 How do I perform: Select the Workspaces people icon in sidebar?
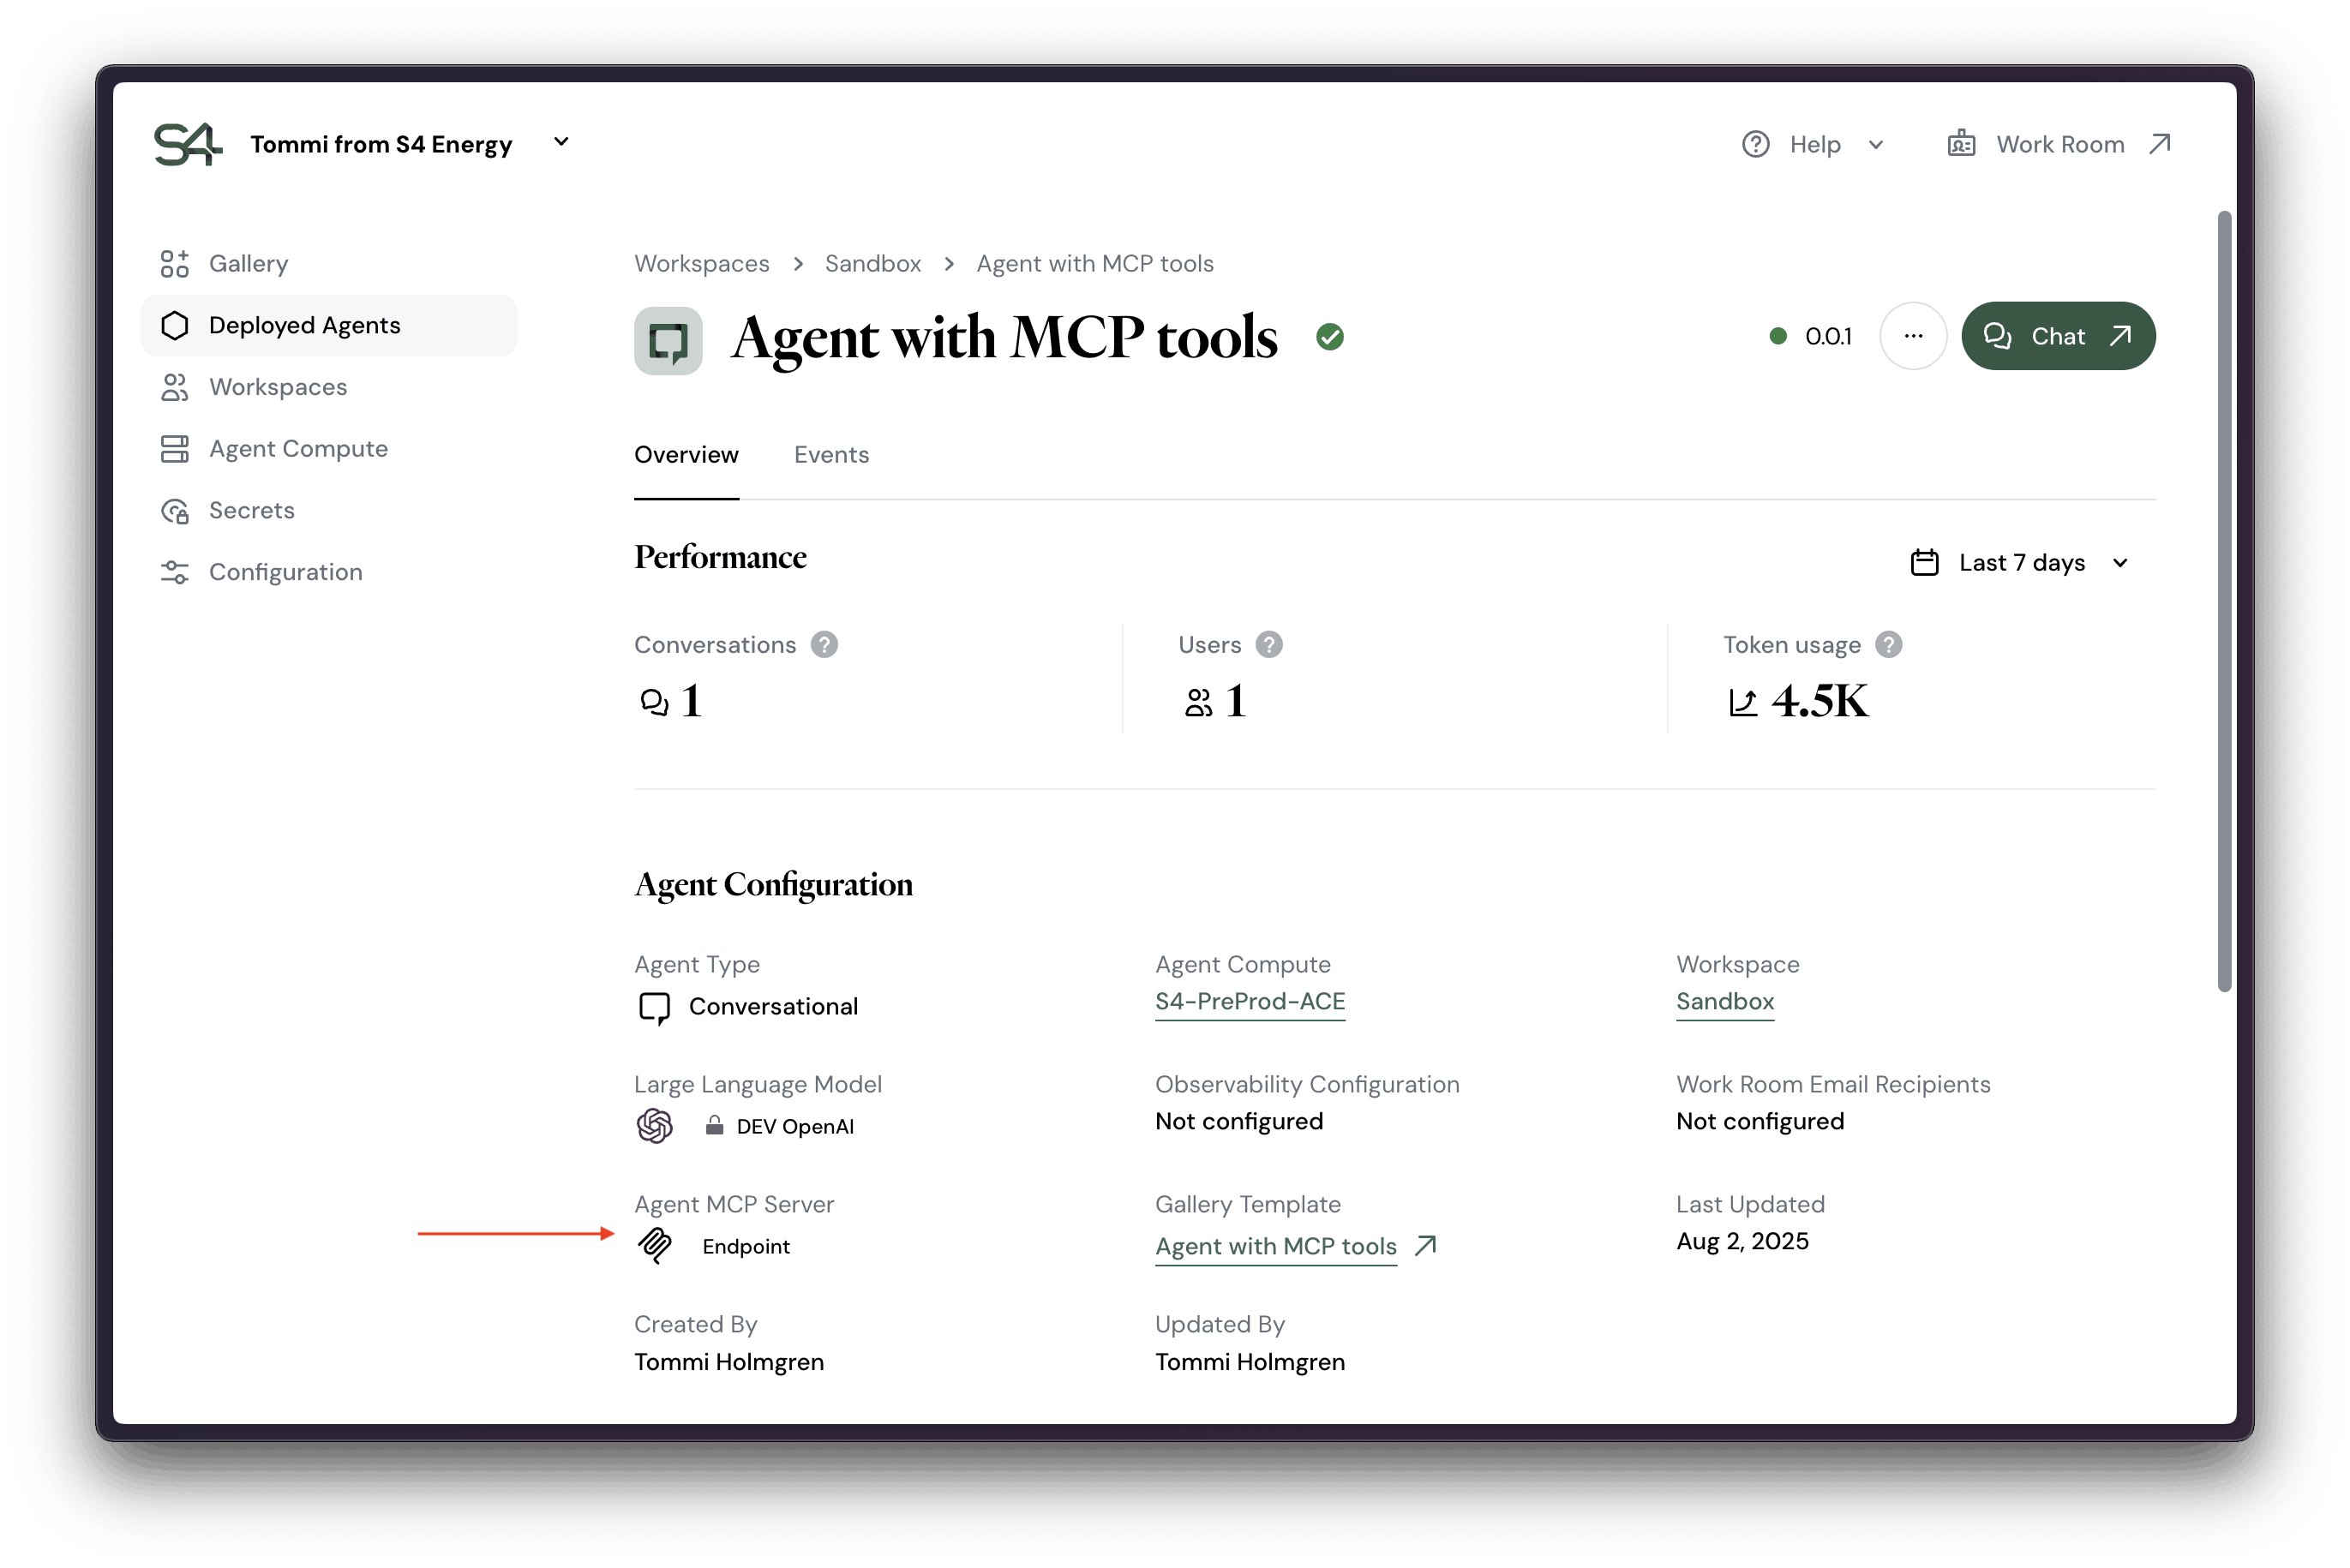click(x=176, y=387)
